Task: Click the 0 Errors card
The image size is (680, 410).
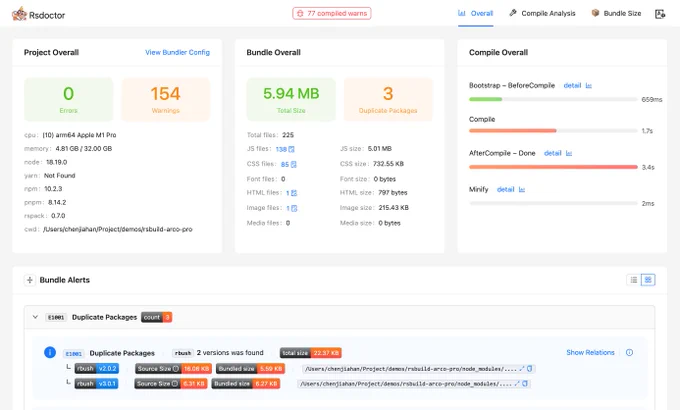Action: tap(69, 99)
